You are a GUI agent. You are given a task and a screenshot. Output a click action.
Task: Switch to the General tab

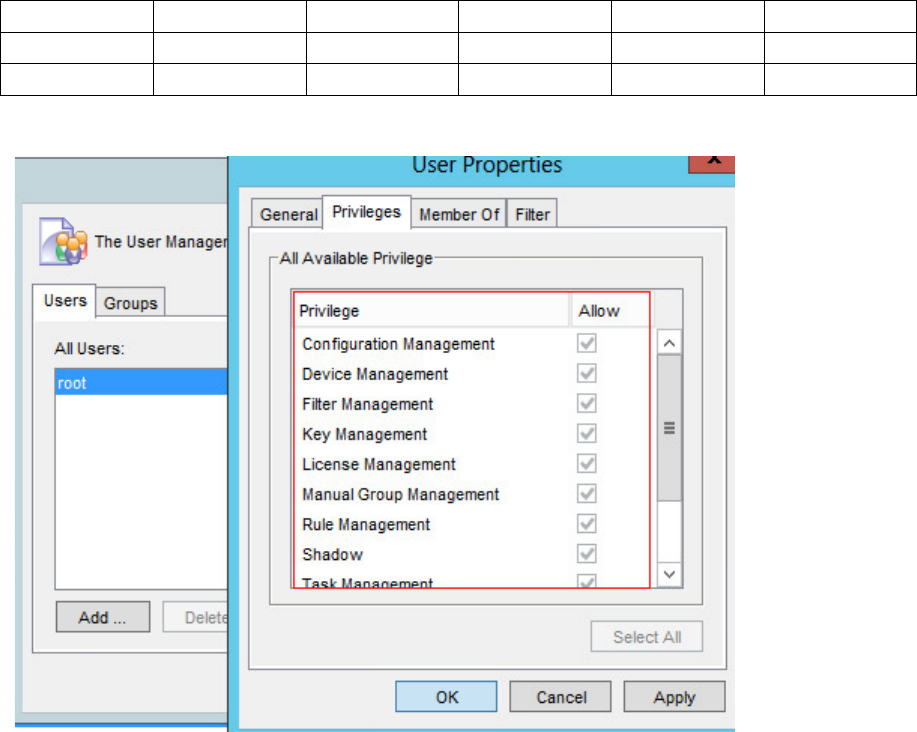288,214
